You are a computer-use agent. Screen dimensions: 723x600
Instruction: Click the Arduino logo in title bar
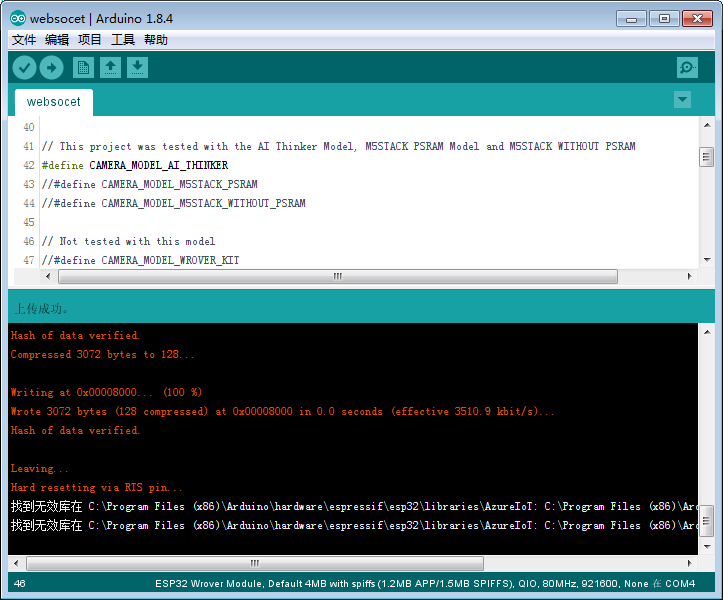(18, 18)
